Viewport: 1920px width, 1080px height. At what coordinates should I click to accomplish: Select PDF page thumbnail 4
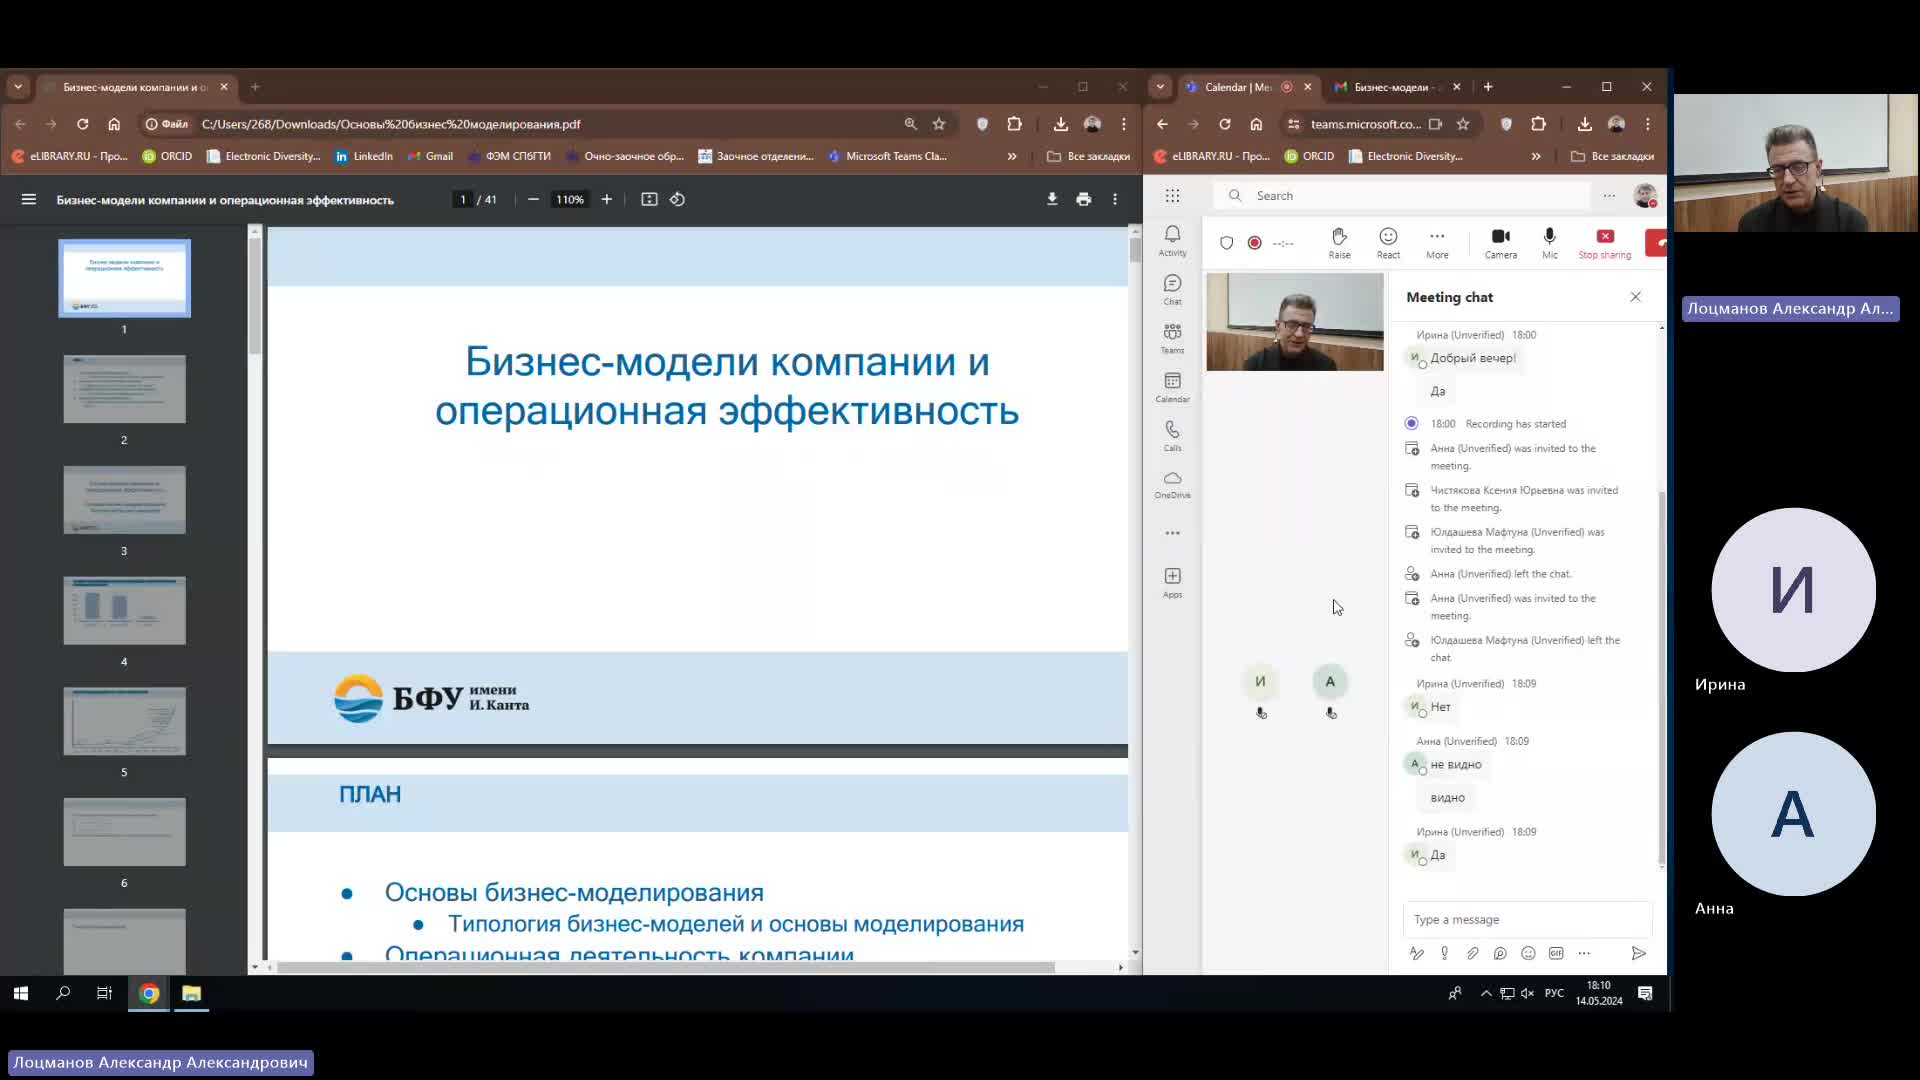tap(124, 610)
